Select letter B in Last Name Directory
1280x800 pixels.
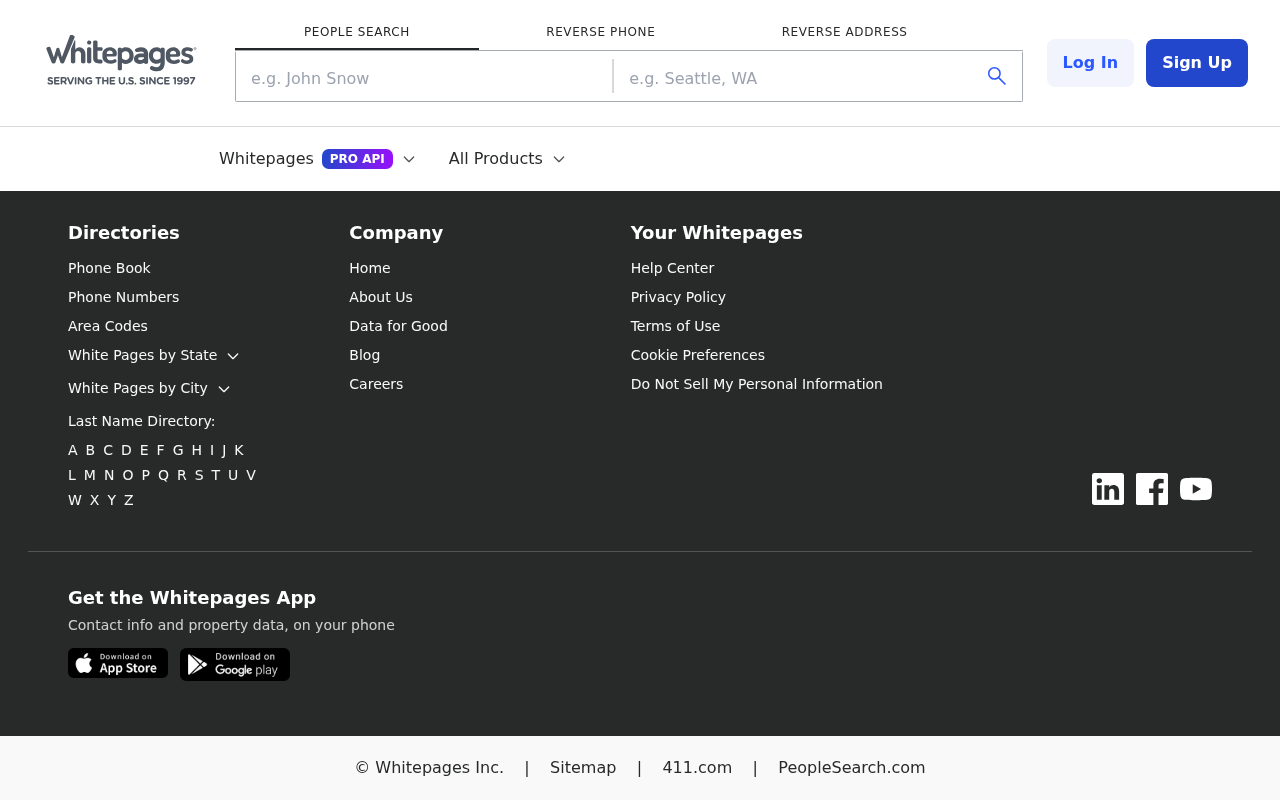(x=90, y=450)
